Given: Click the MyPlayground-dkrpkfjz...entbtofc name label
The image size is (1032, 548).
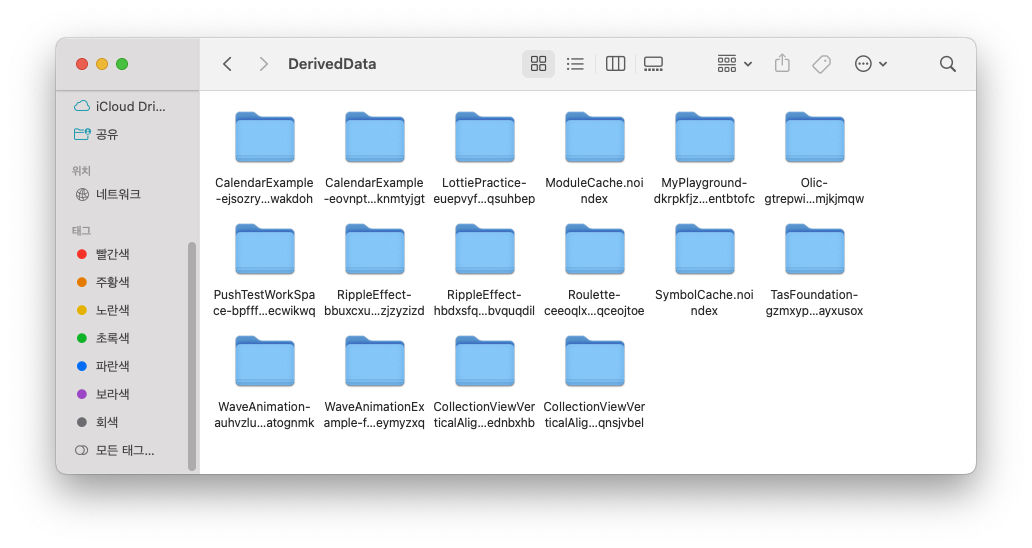Looking at the screenshot, I should pyautogui.click(x=704, y=191).
